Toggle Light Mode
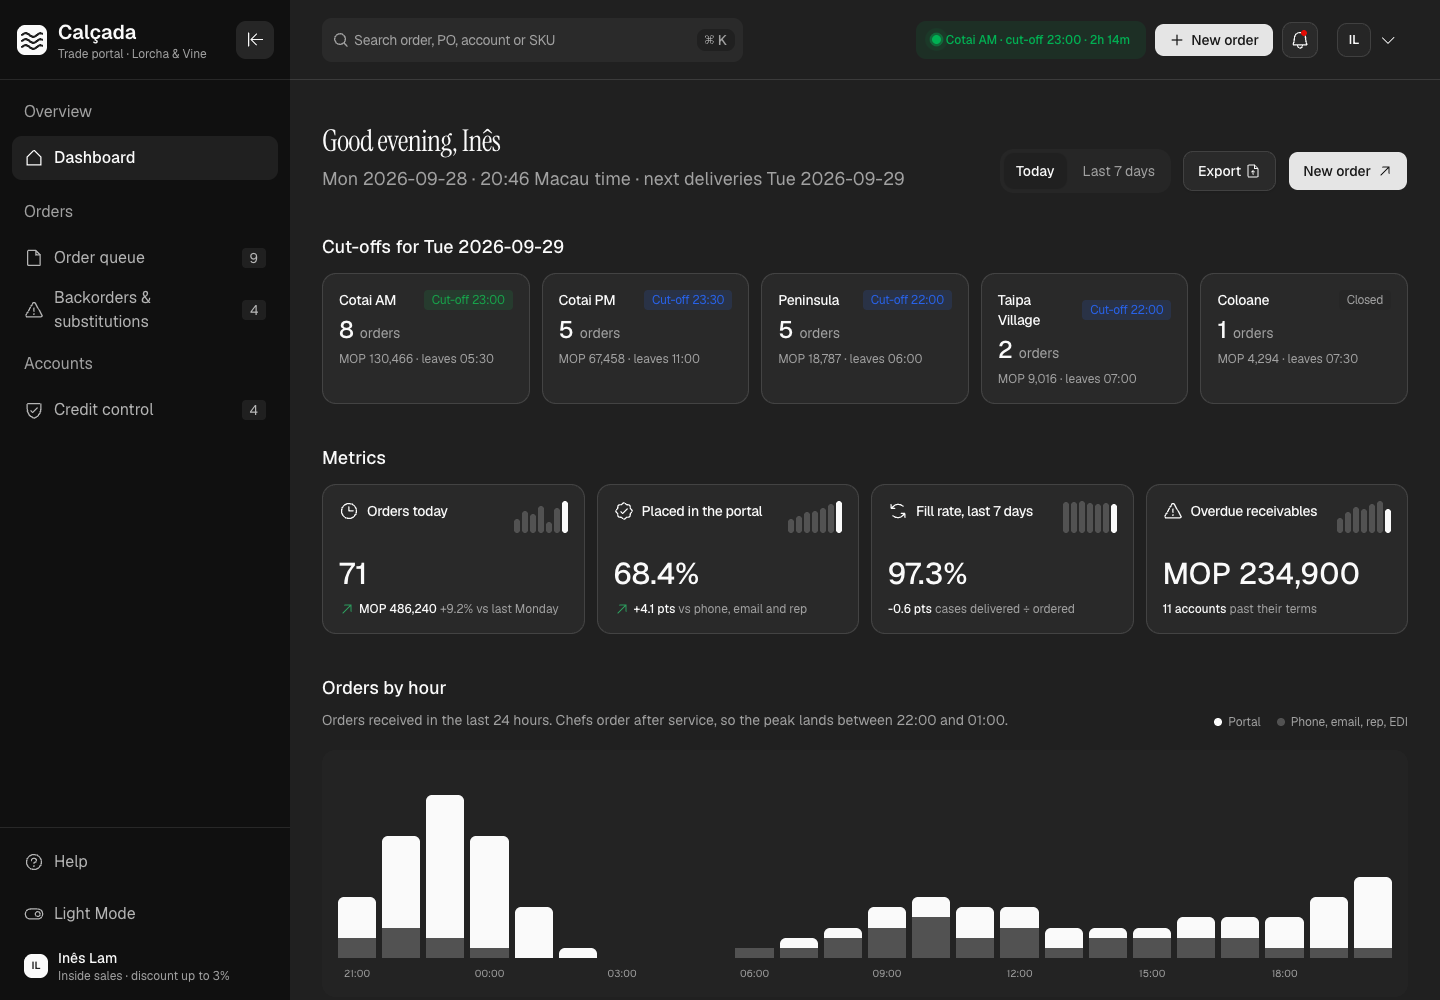This screenshot has width=1440, height=1000. [x=145, y=914]
